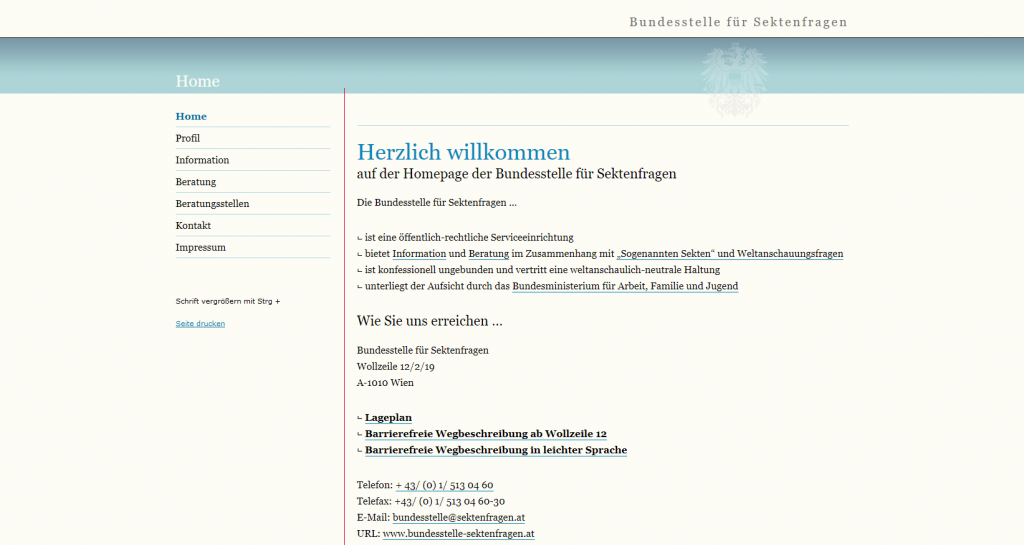Open Beratungsstellen page from sidebar
The height and width of the screenshot is (545, 1024).
(212, 204)
